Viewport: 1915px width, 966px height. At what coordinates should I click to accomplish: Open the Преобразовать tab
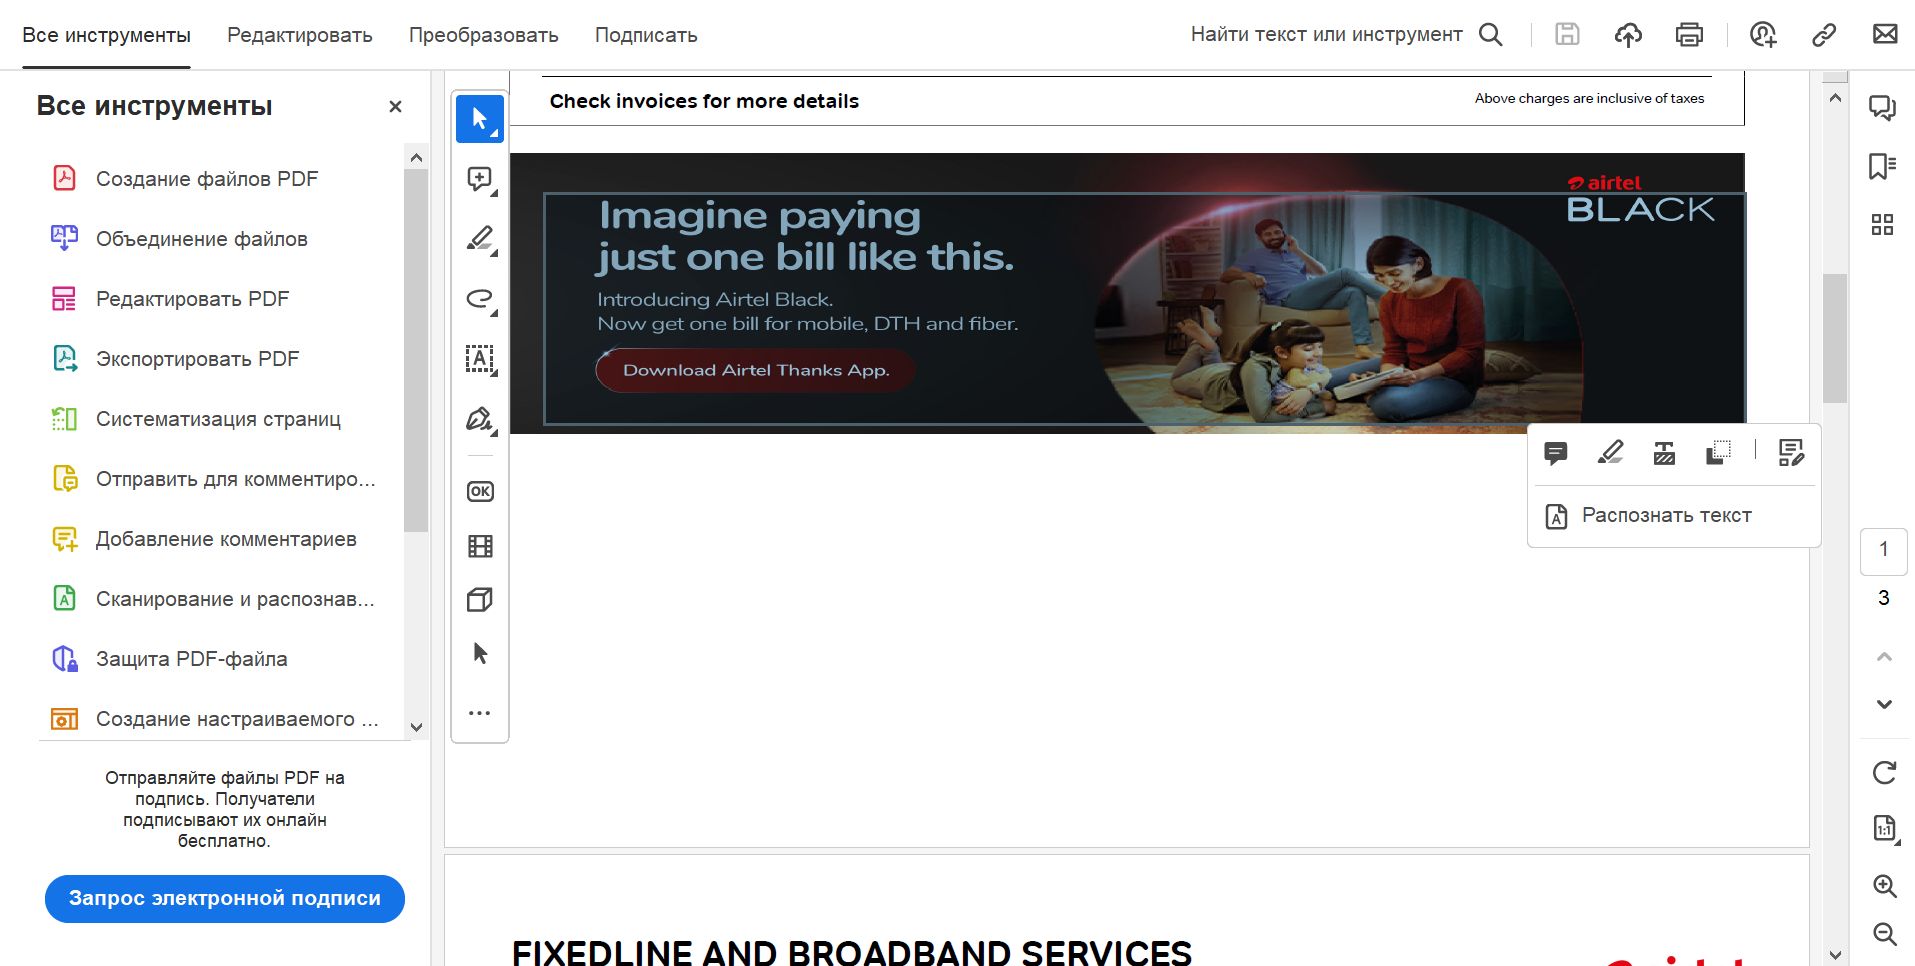[x=484, y=35]
